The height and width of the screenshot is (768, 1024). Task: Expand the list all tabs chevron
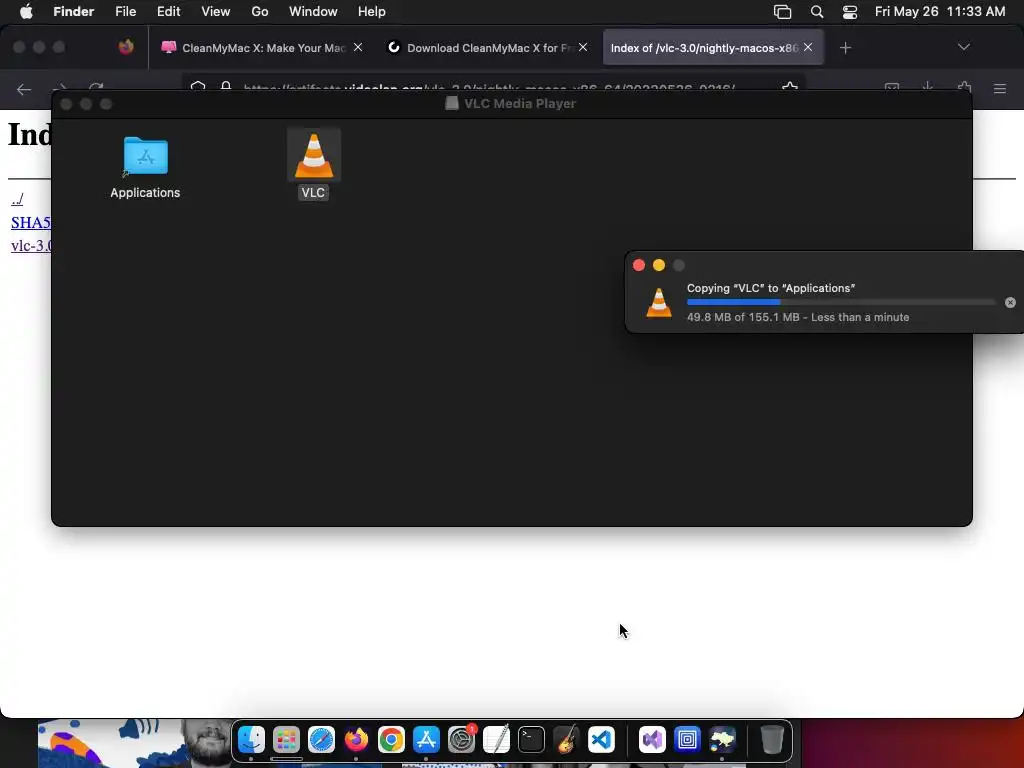click(x=963, y=47)
